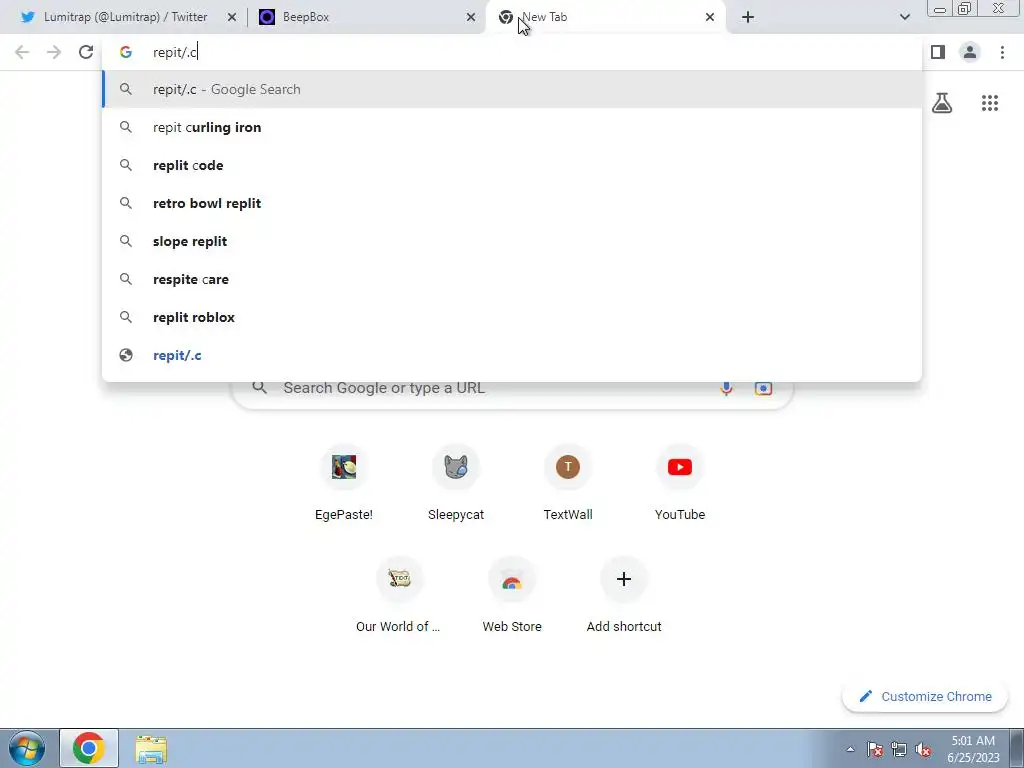The width and height of the screenshot is (1024, 768).
Task: Show hidden system tray icons
Action: [x=850, y=749]
